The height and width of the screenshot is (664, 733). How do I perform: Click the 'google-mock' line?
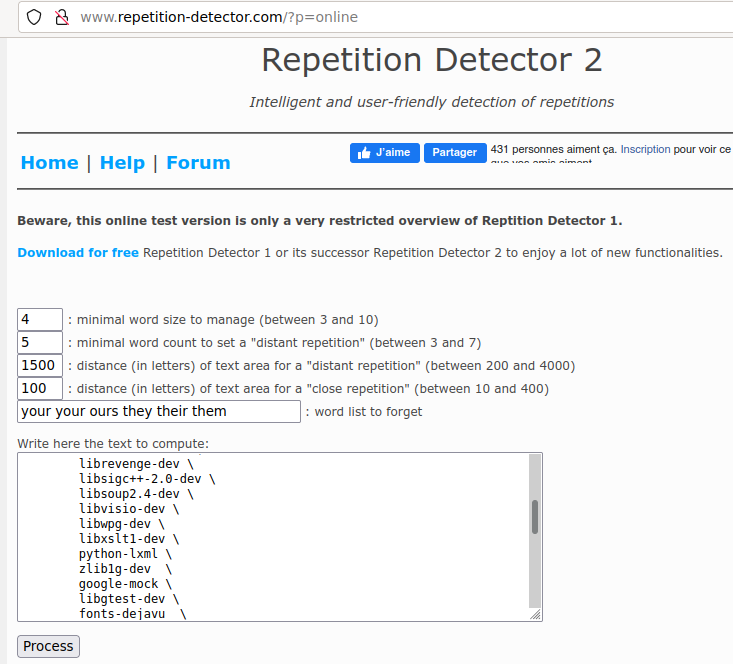tap(125, 584)
